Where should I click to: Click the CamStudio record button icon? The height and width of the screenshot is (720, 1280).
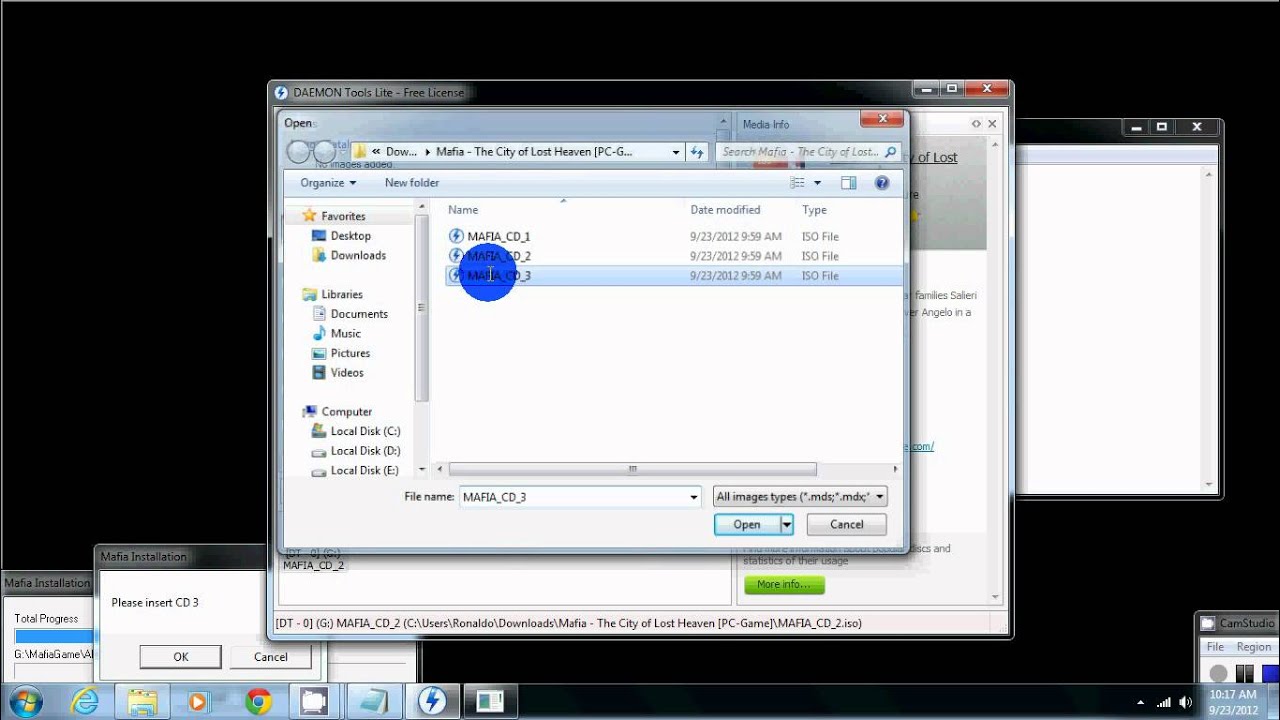(1218, 673)
